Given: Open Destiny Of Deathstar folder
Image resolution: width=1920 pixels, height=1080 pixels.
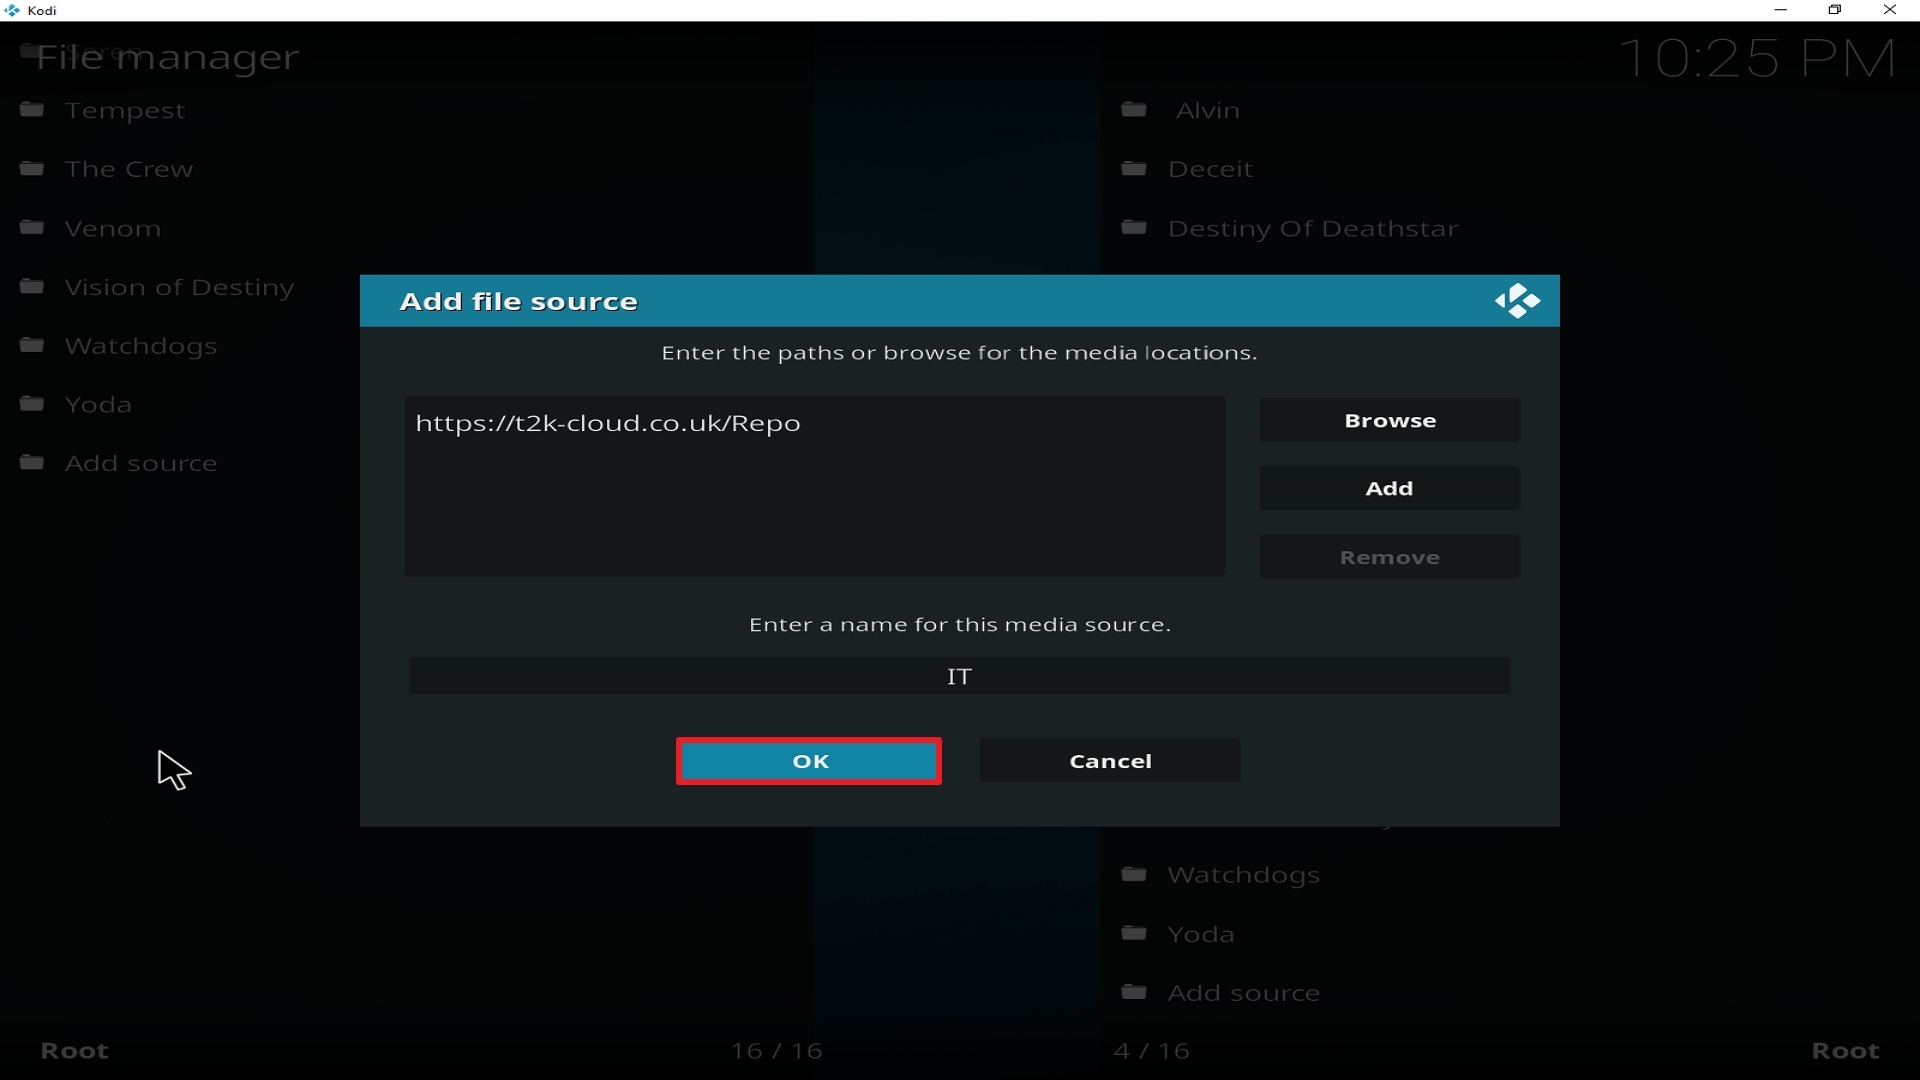Looking at the screenshot, I should 1313,229.
